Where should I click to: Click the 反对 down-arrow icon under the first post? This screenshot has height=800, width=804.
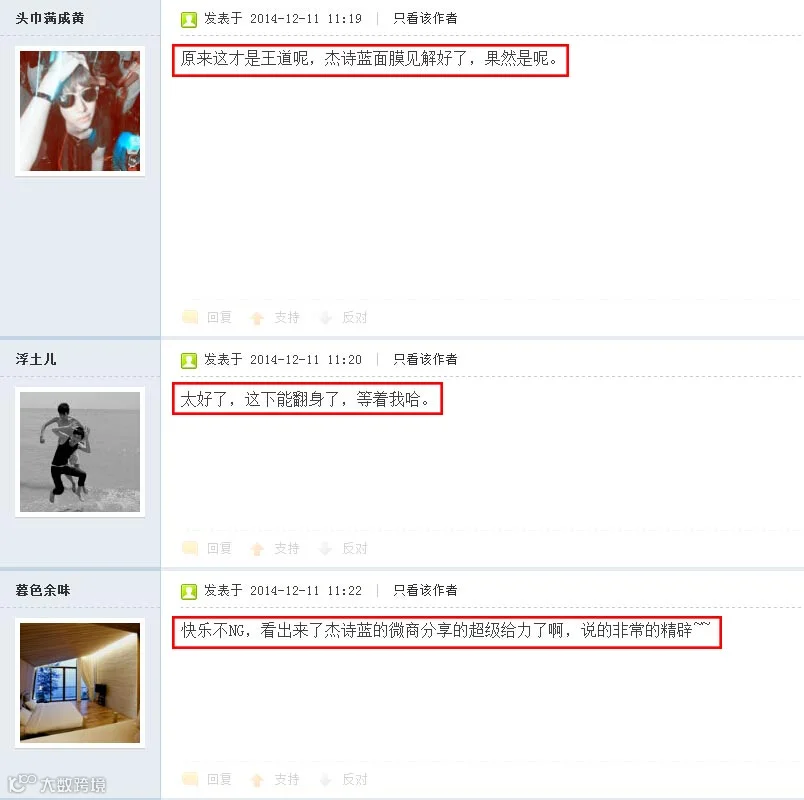tap(325, 318)
